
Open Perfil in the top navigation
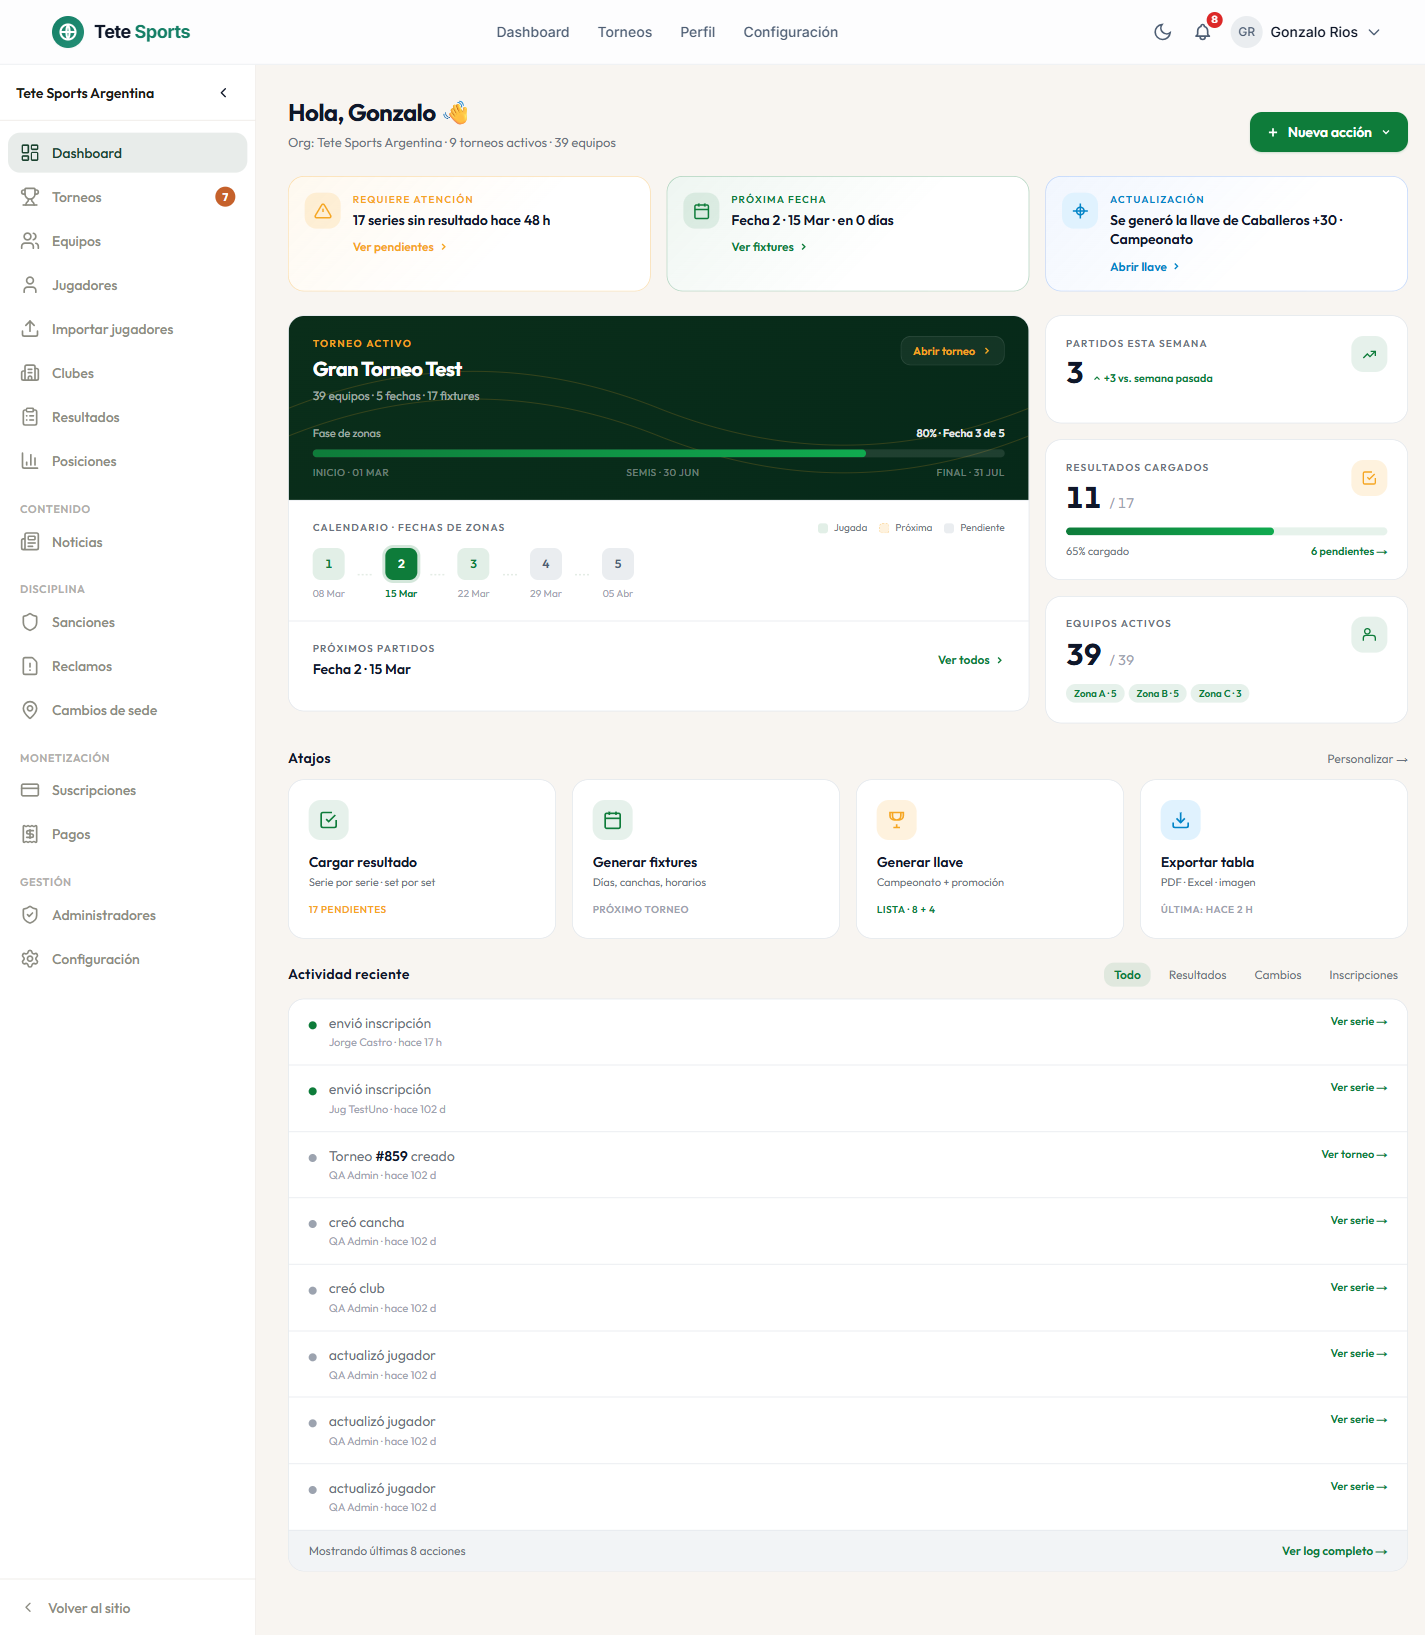(698, 32)
